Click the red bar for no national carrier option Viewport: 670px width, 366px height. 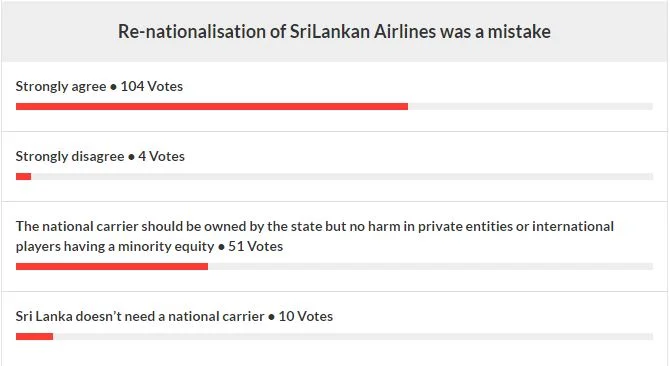click(x=35, y=337)
